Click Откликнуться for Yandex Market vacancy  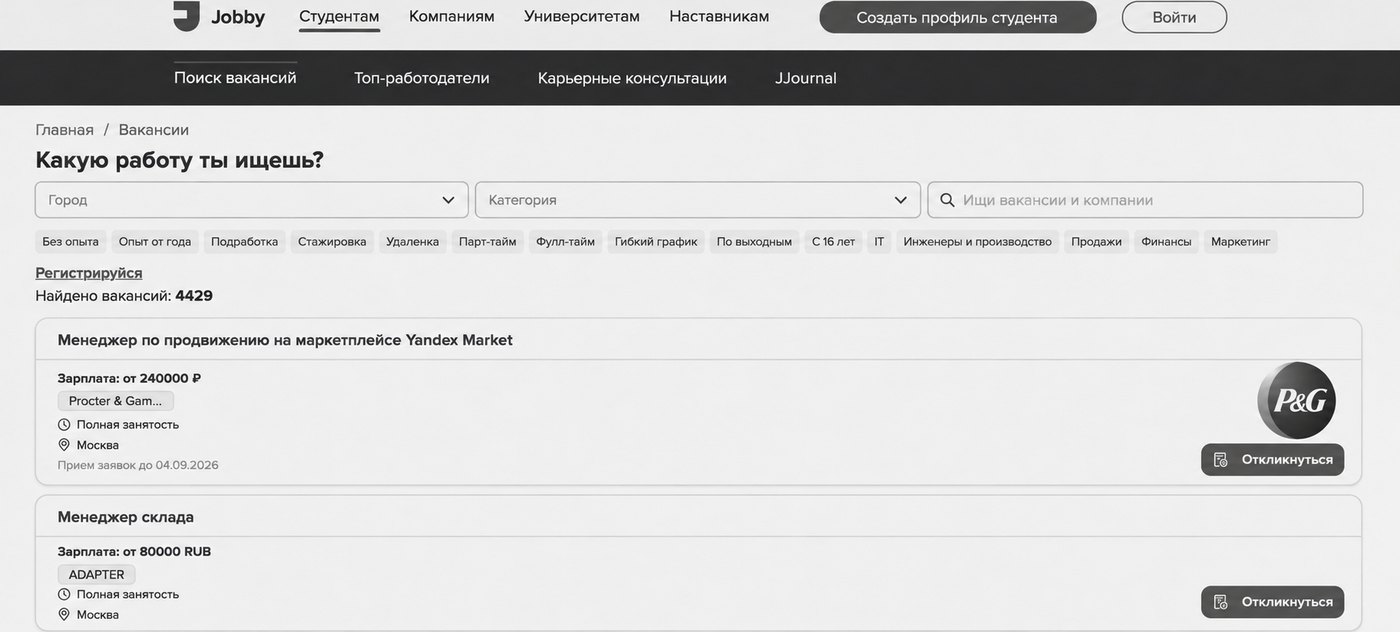pyautogui.click(x=1272, y=460)
